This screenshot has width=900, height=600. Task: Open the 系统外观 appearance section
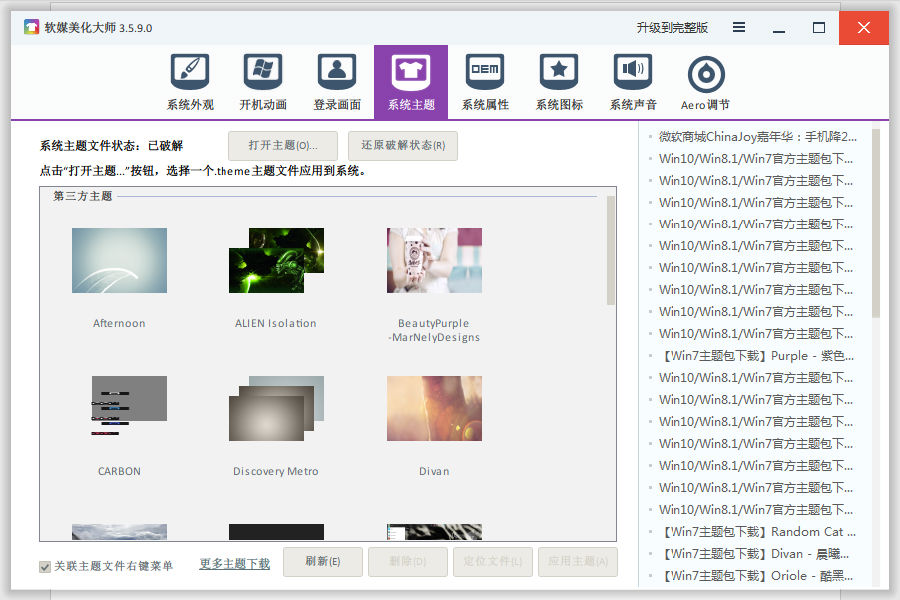(x=189, y=82)
